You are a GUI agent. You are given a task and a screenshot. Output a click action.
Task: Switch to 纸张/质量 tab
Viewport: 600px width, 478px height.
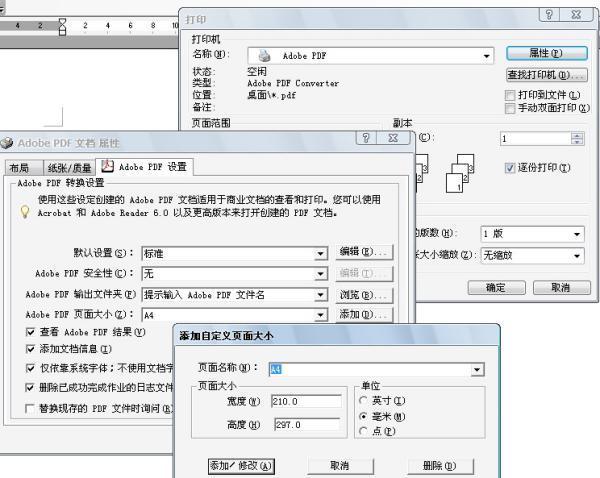tap(69, 168)
